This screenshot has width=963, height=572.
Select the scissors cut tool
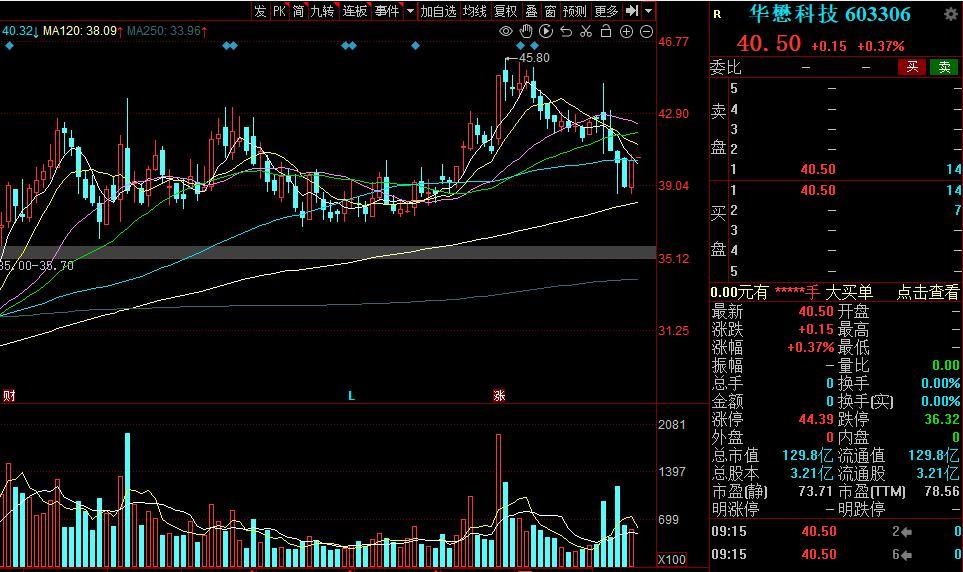[x=586, y=31]
